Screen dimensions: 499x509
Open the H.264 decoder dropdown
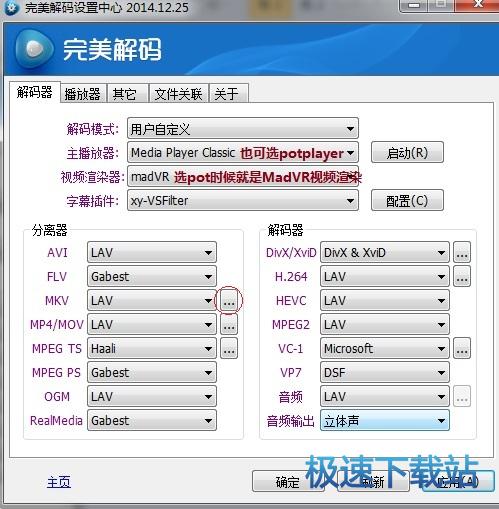click(385, 277)
